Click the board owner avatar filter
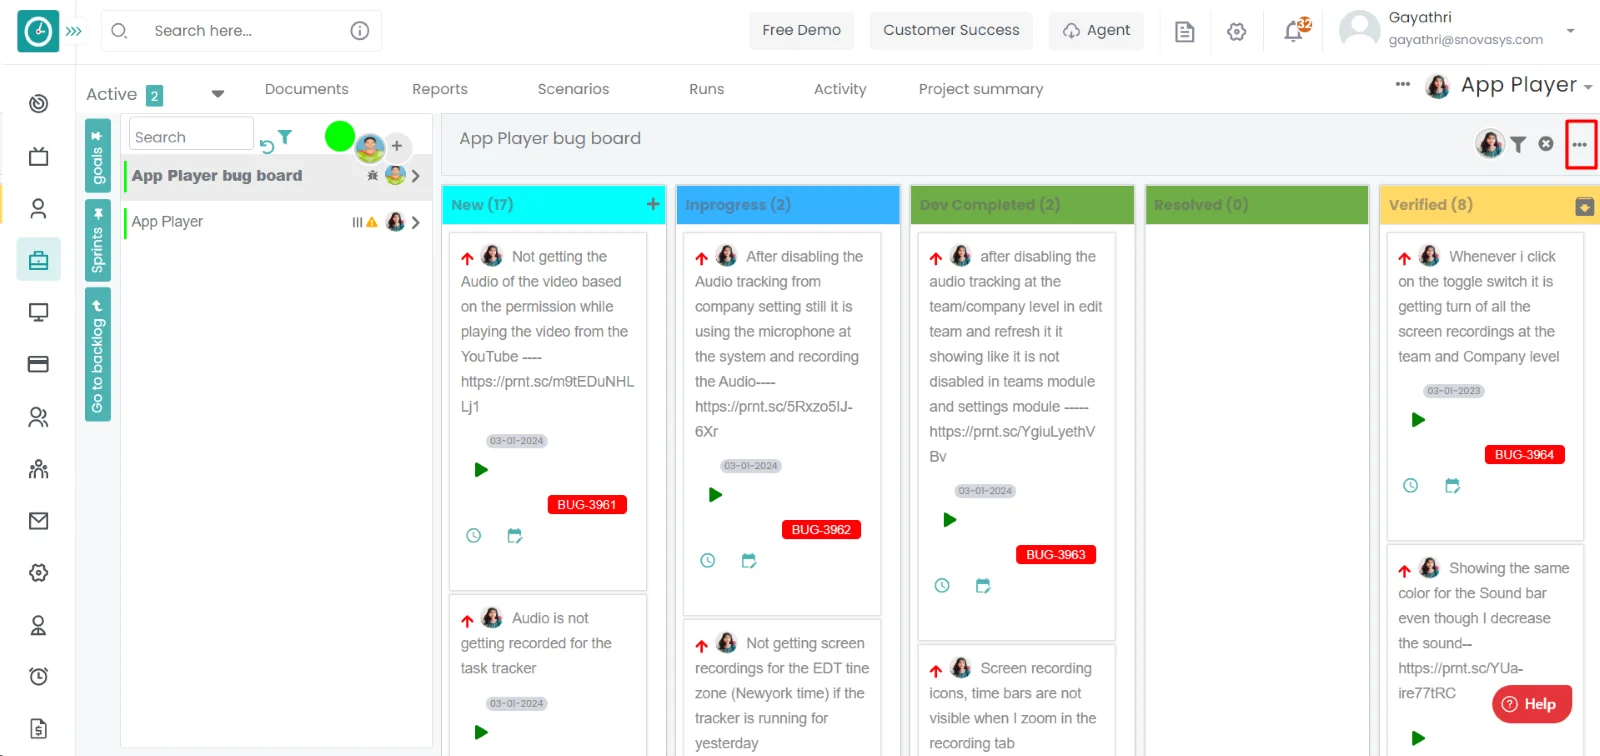The width and height of the screenshot is (1600, 756). pos(1490,144)
